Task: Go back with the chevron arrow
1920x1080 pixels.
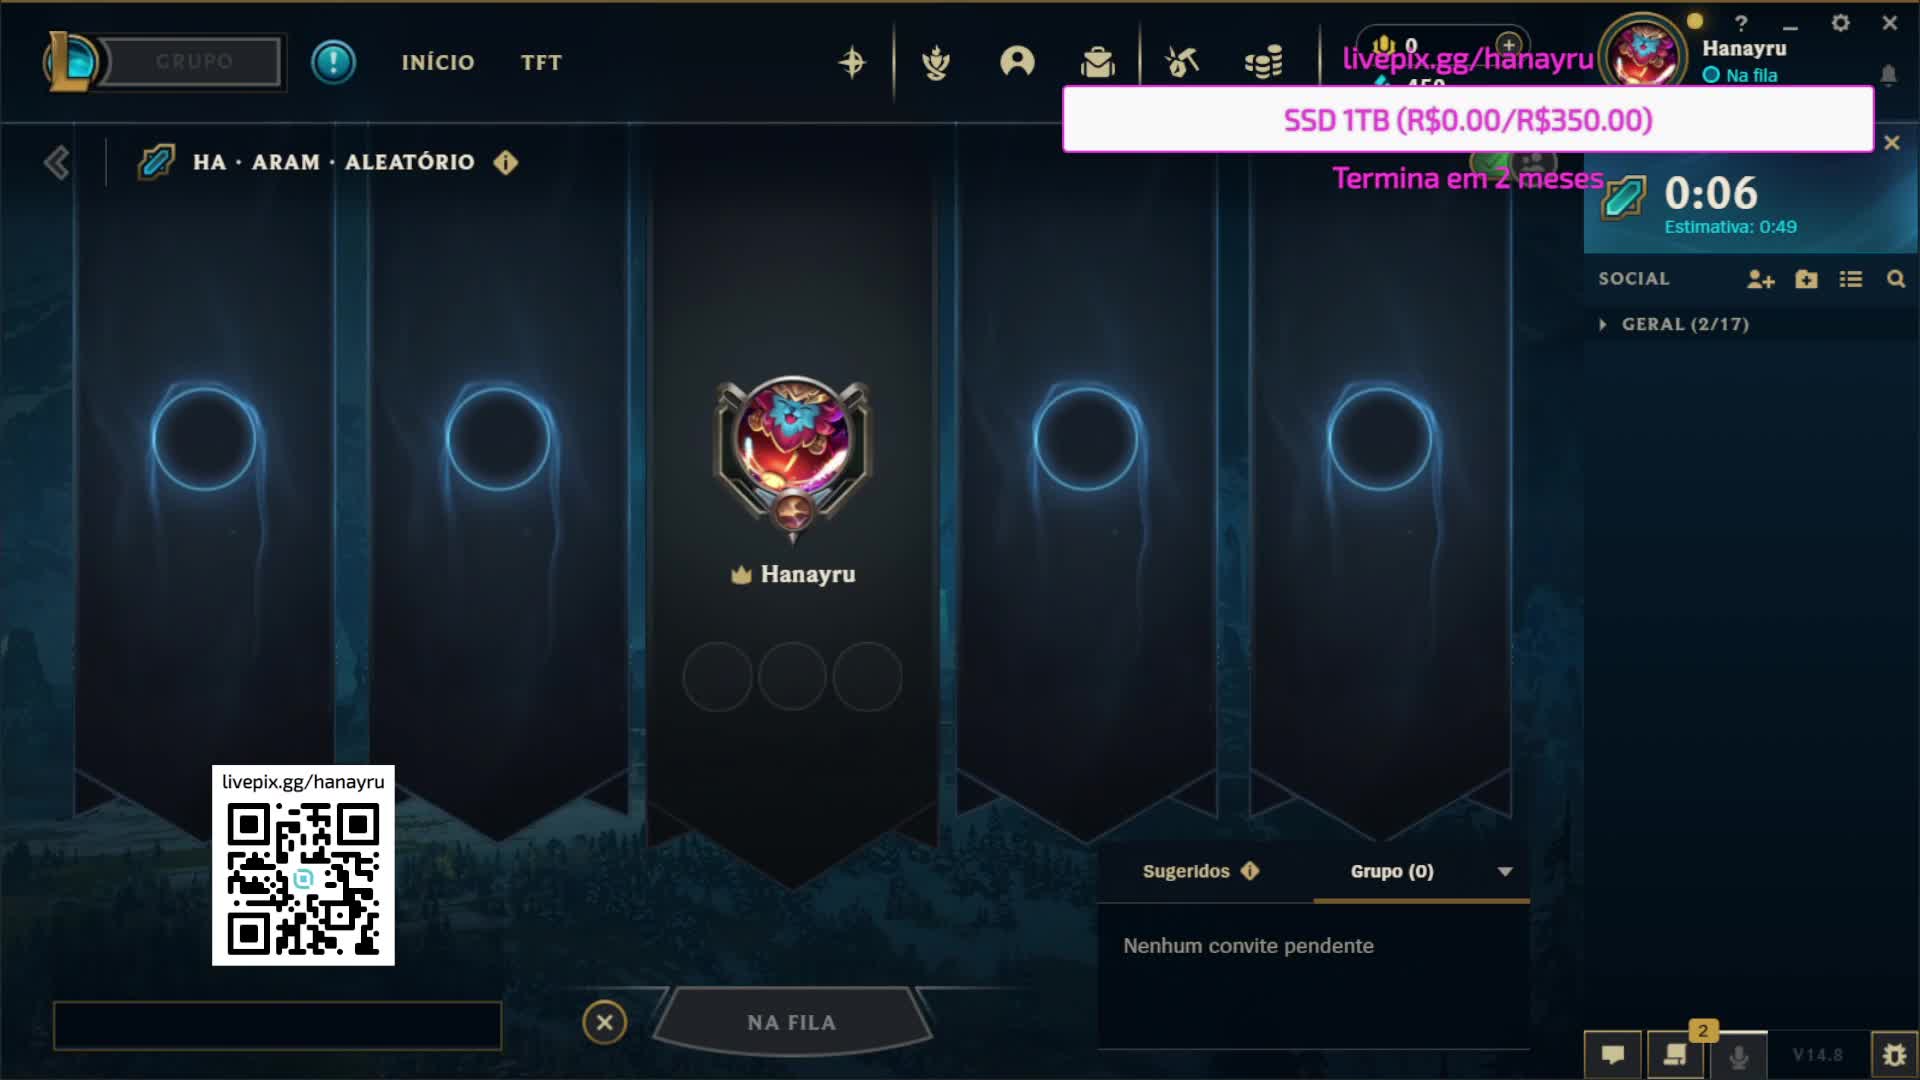Action: [x=57, y=162]
